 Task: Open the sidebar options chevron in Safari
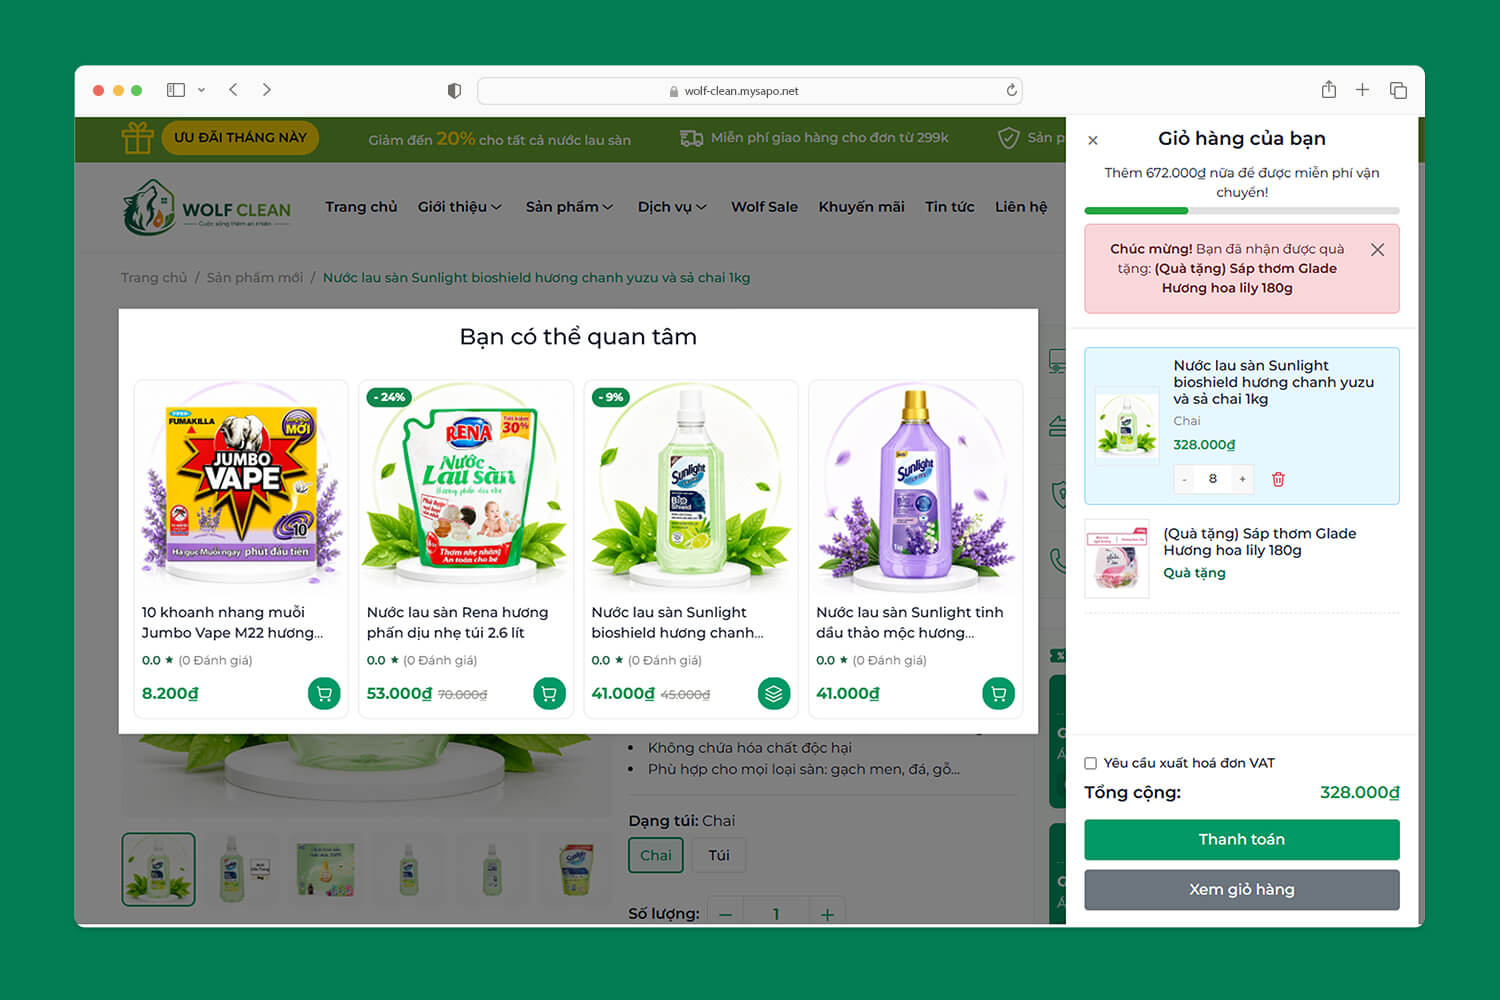[x=201, y=90]
